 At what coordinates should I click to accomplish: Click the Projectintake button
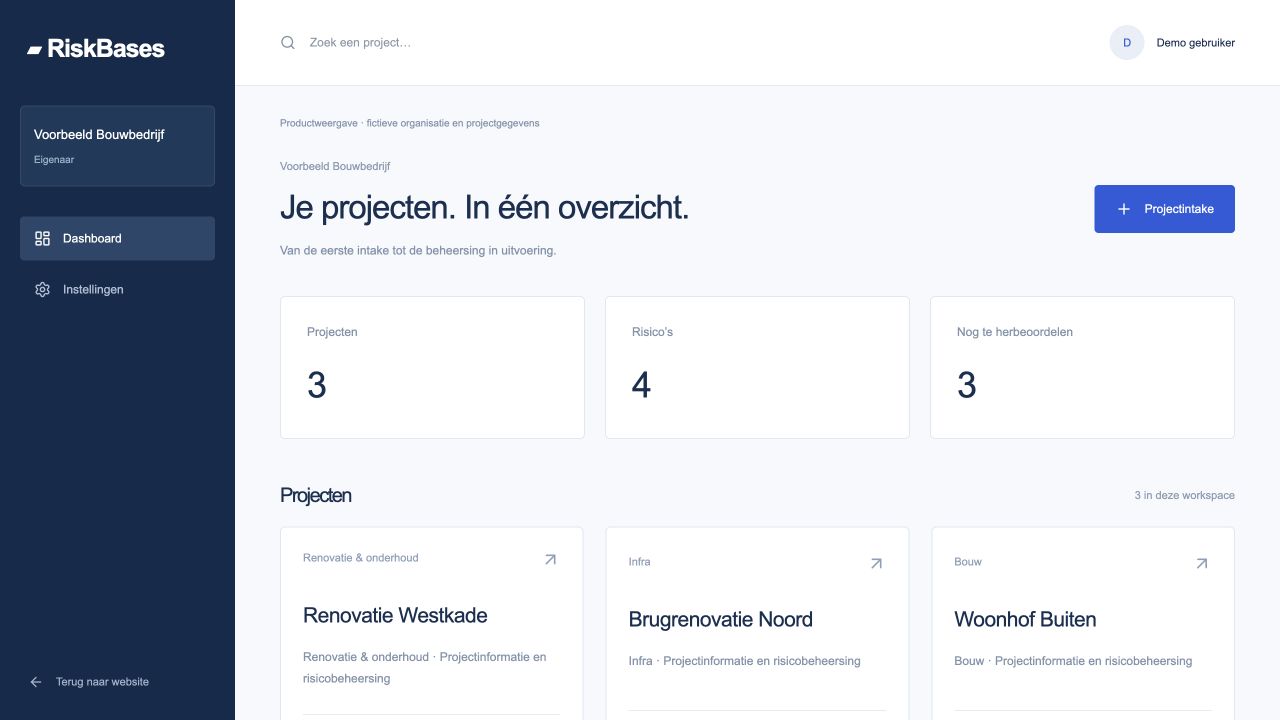pyautogui.click(x=1164, y=209)
